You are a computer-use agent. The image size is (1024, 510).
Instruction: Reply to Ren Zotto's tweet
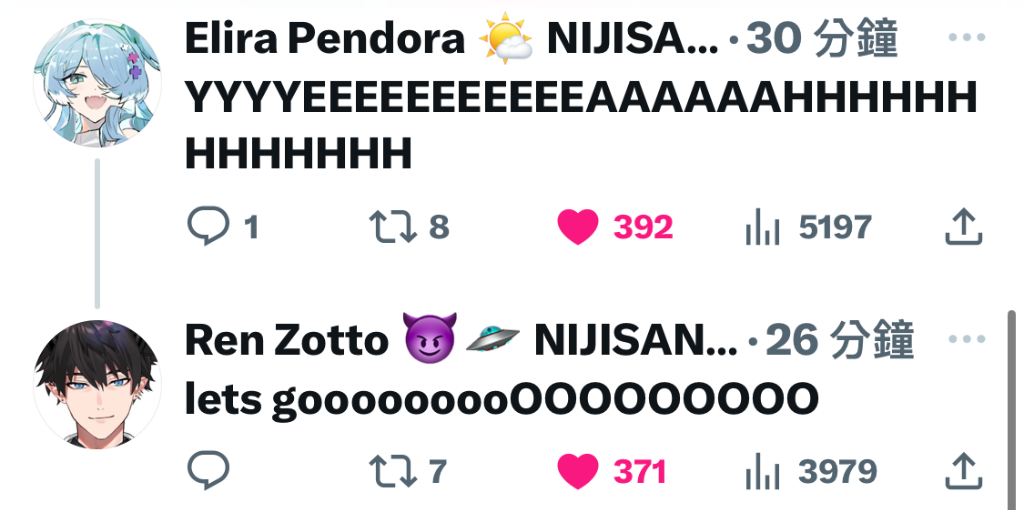(x=208, y=470)
